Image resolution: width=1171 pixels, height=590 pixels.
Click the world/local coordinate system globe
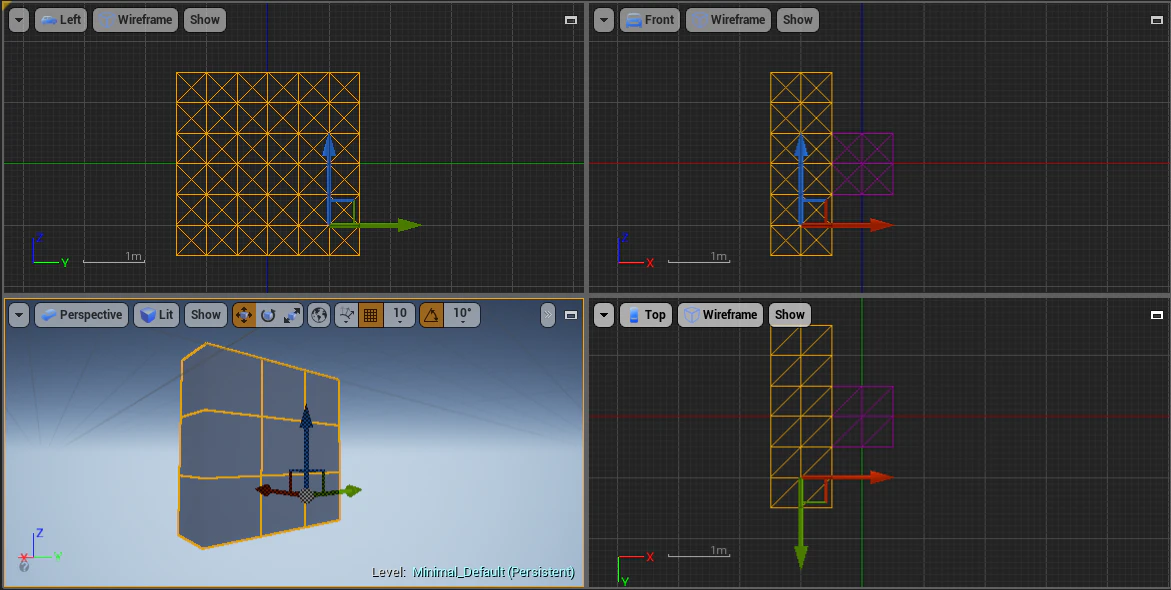tap(319, 314)
